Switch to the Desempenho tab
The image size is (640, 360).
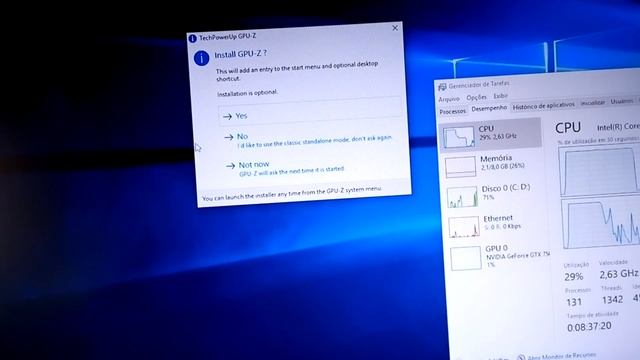489,108
